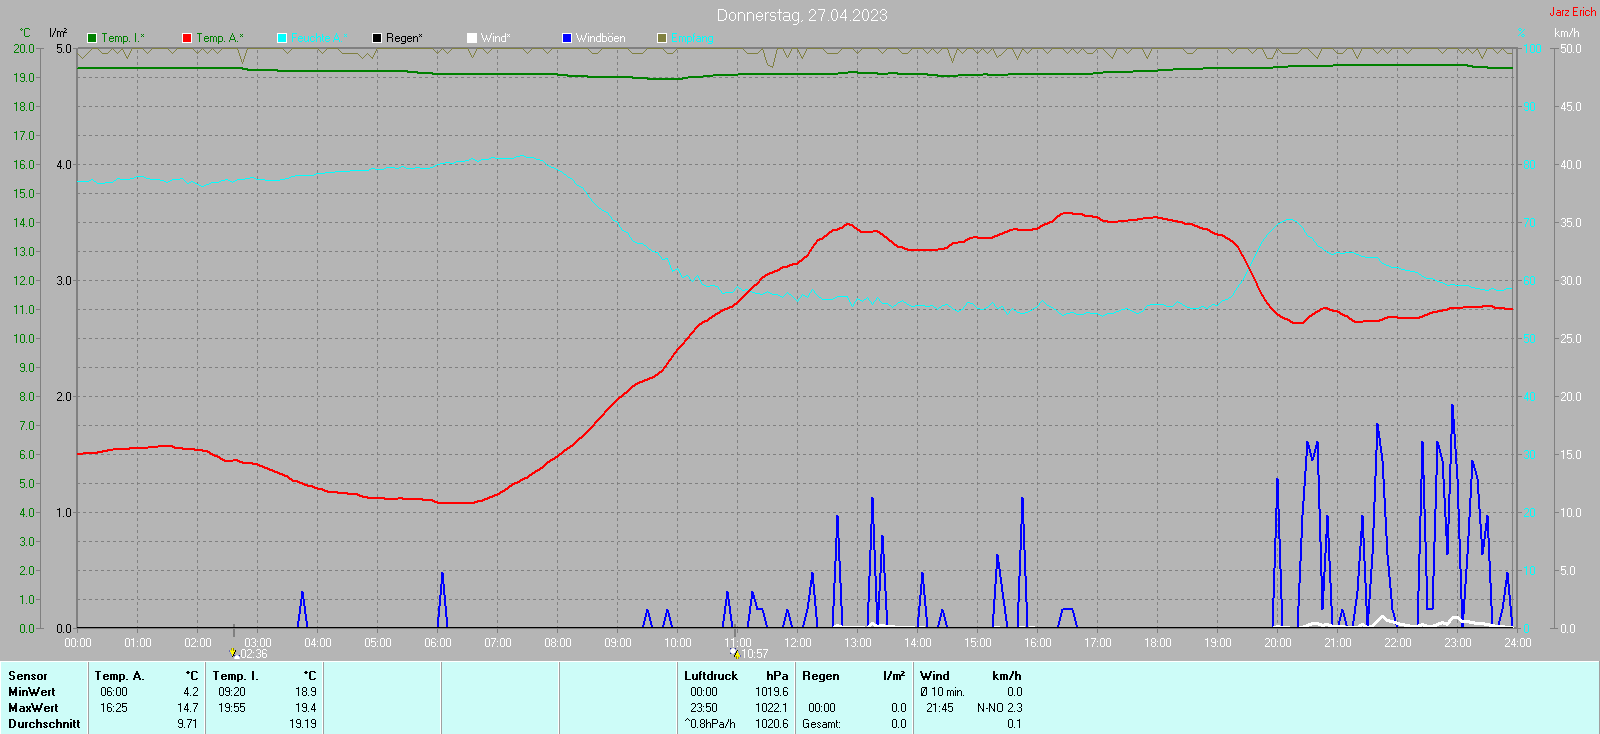This screenshot has height=734, width=1600.
Task: Click the 12:00 time axis label
Action: click(x=797, y=643)
